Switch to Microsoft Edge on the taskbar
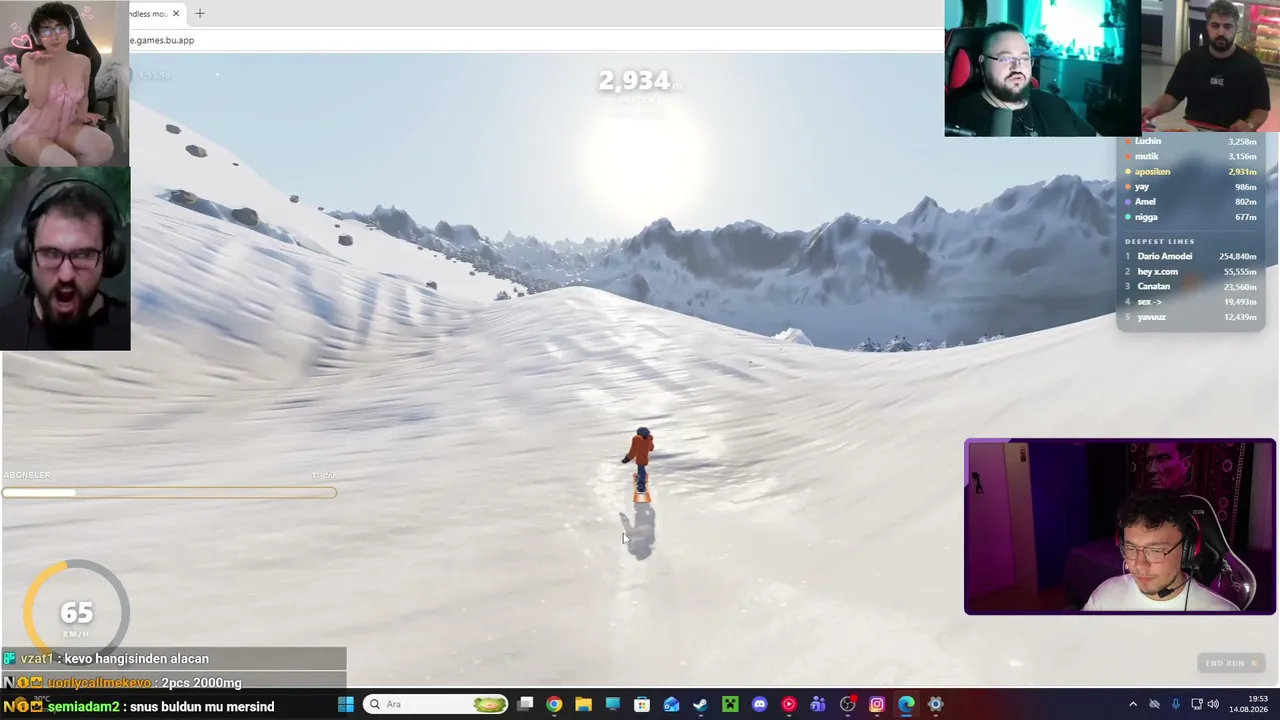This screenshot has width=1280, height=720. click(906, 704)
